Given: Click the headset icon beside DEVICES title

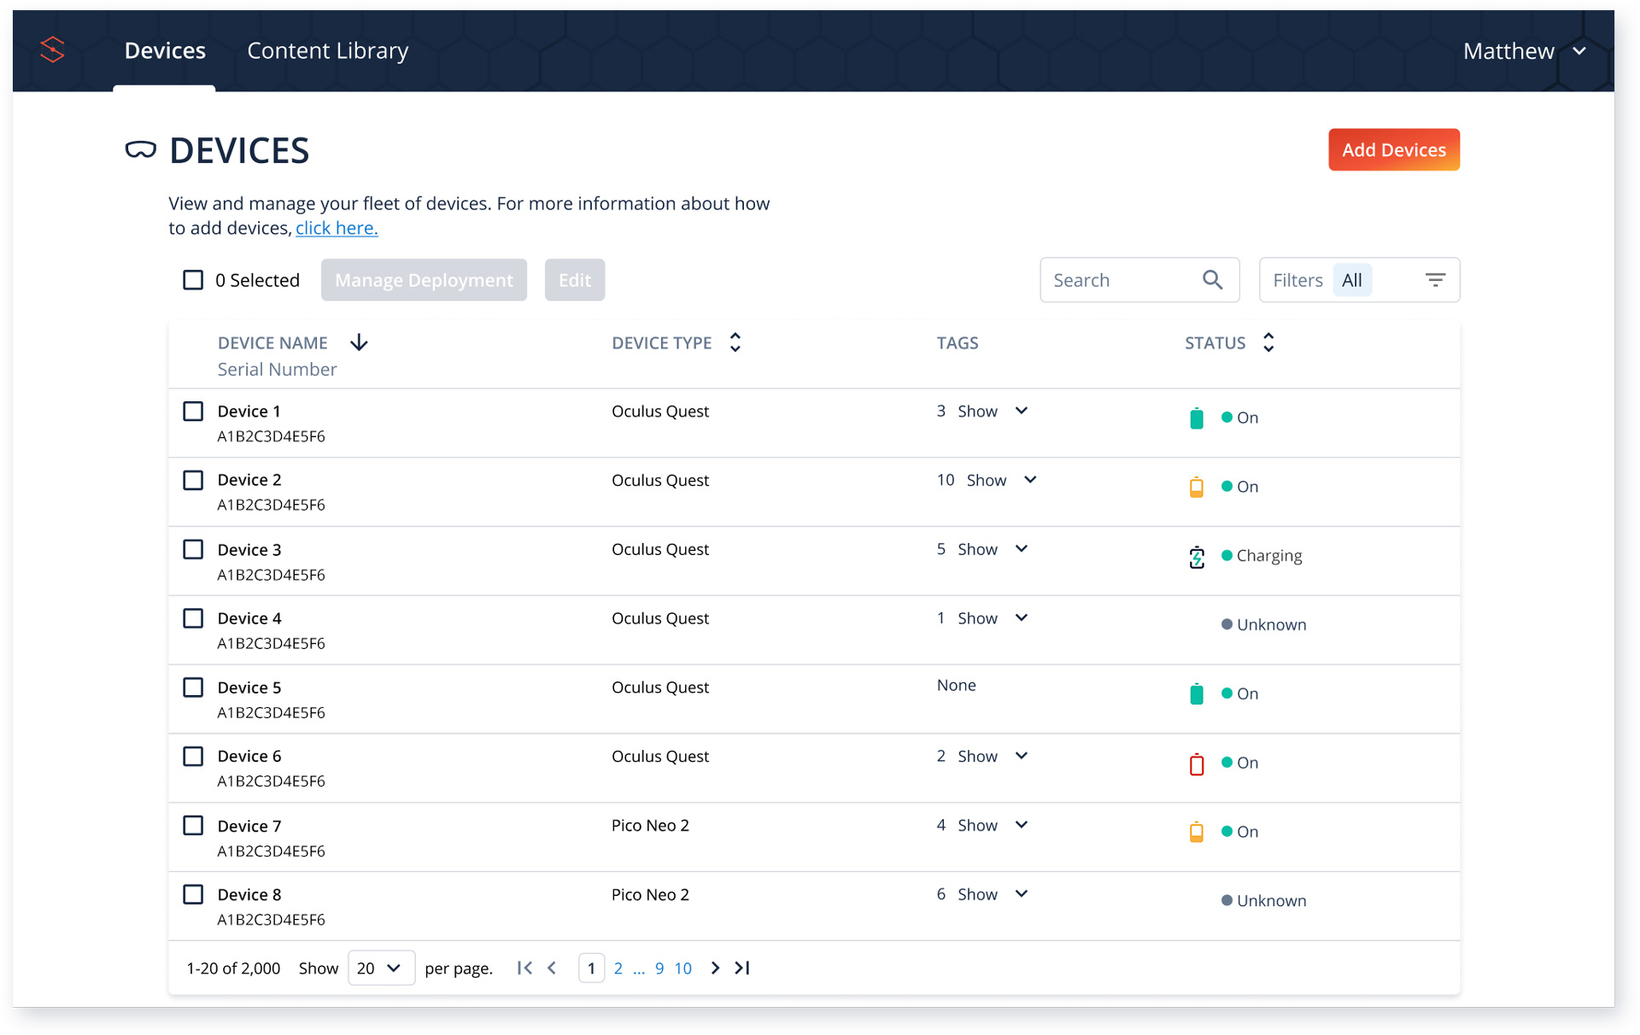Looking at the screenshot, I should click(140, 150).
